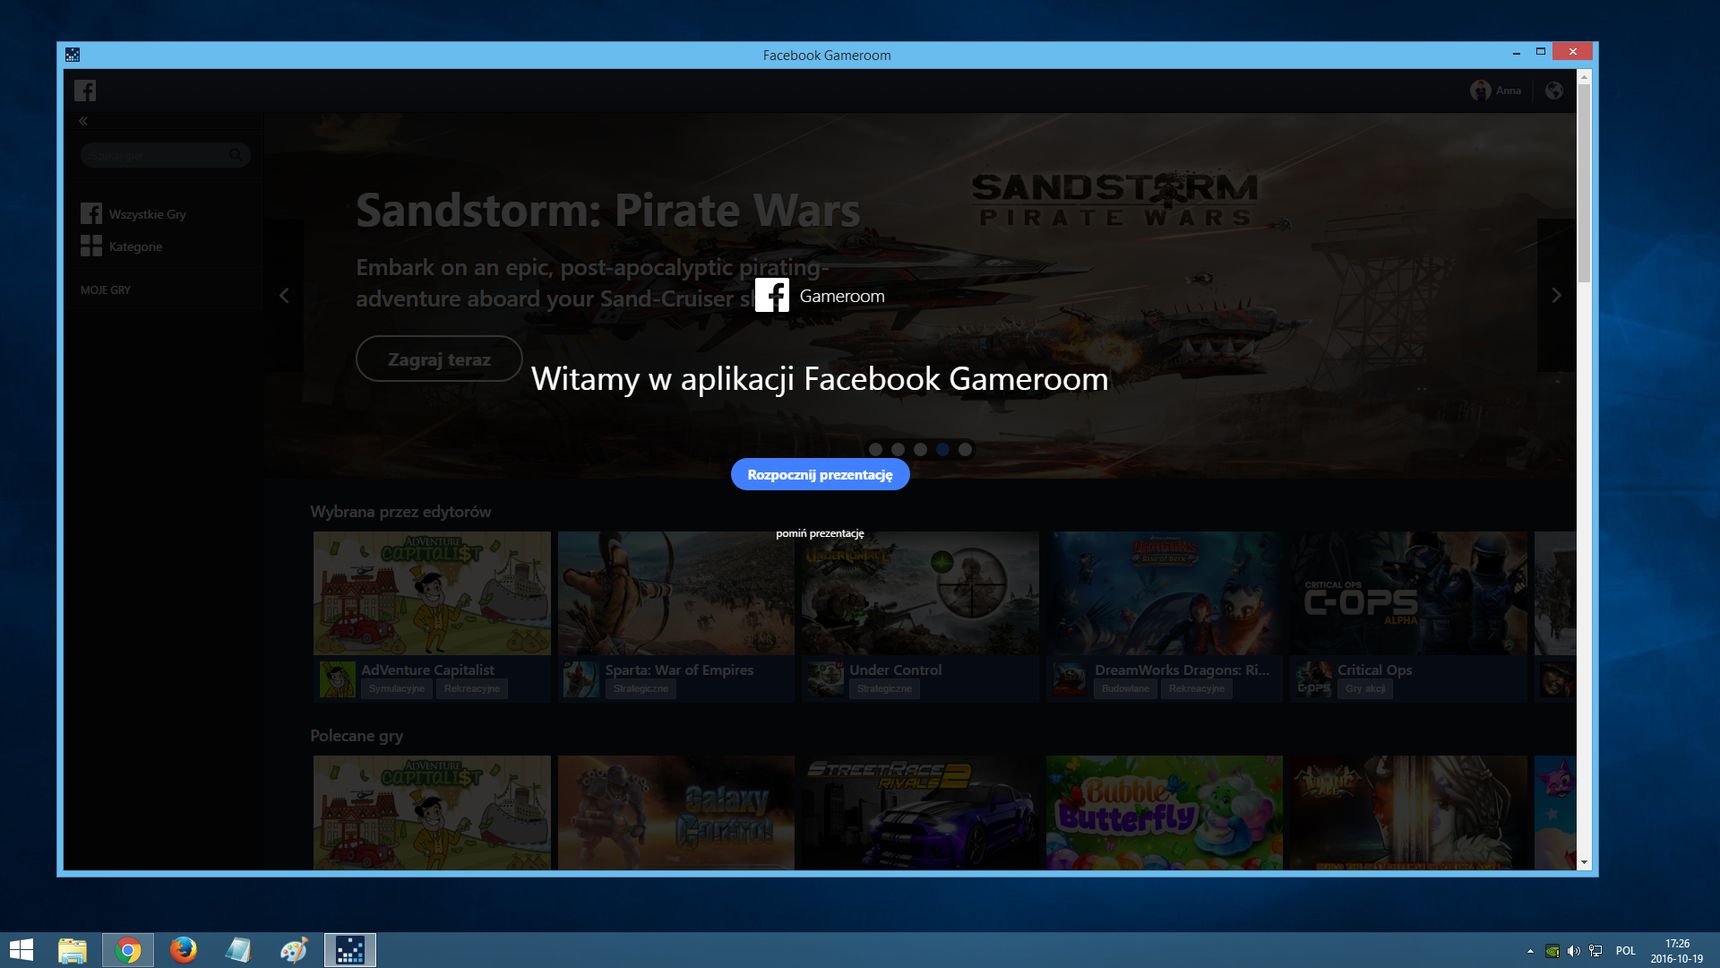Open Kategorie in the sidebar
The image size is (1720, 968).
point(135,246)
